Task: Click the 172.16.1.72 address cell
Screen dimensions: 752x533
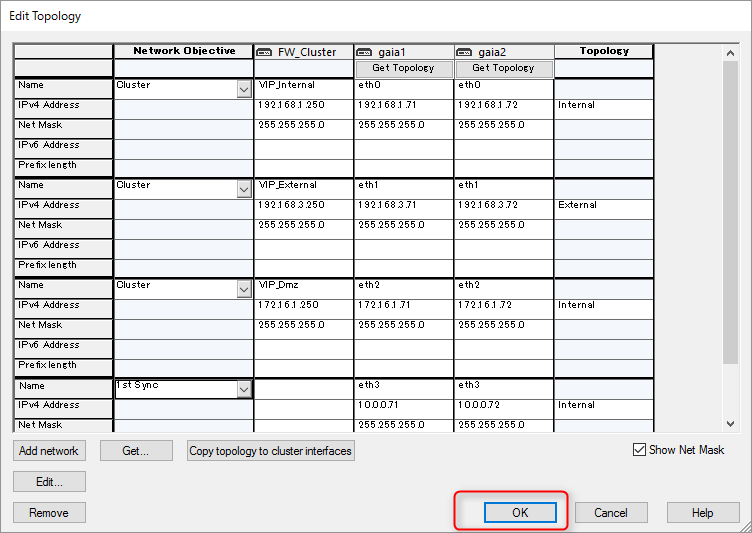Action: click(x=504, y=309)
